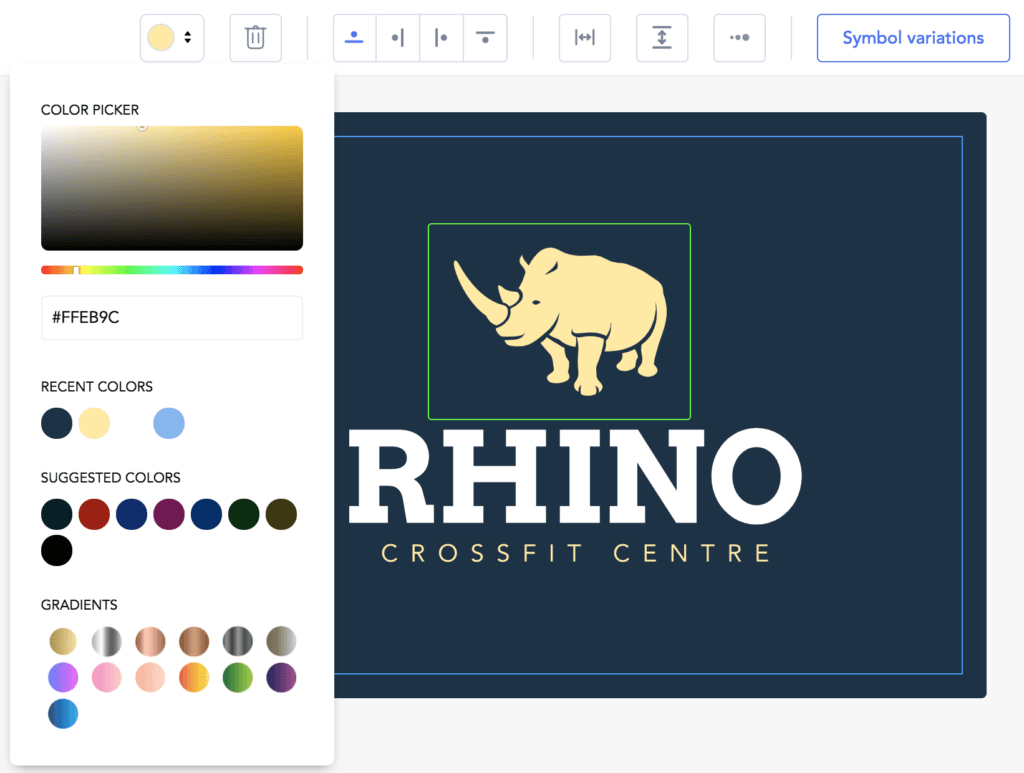Image resolution: width=1024 pixels, height=773 pixels.
Task: Apply the blue gradient at the bottom row
Action: 63,713
